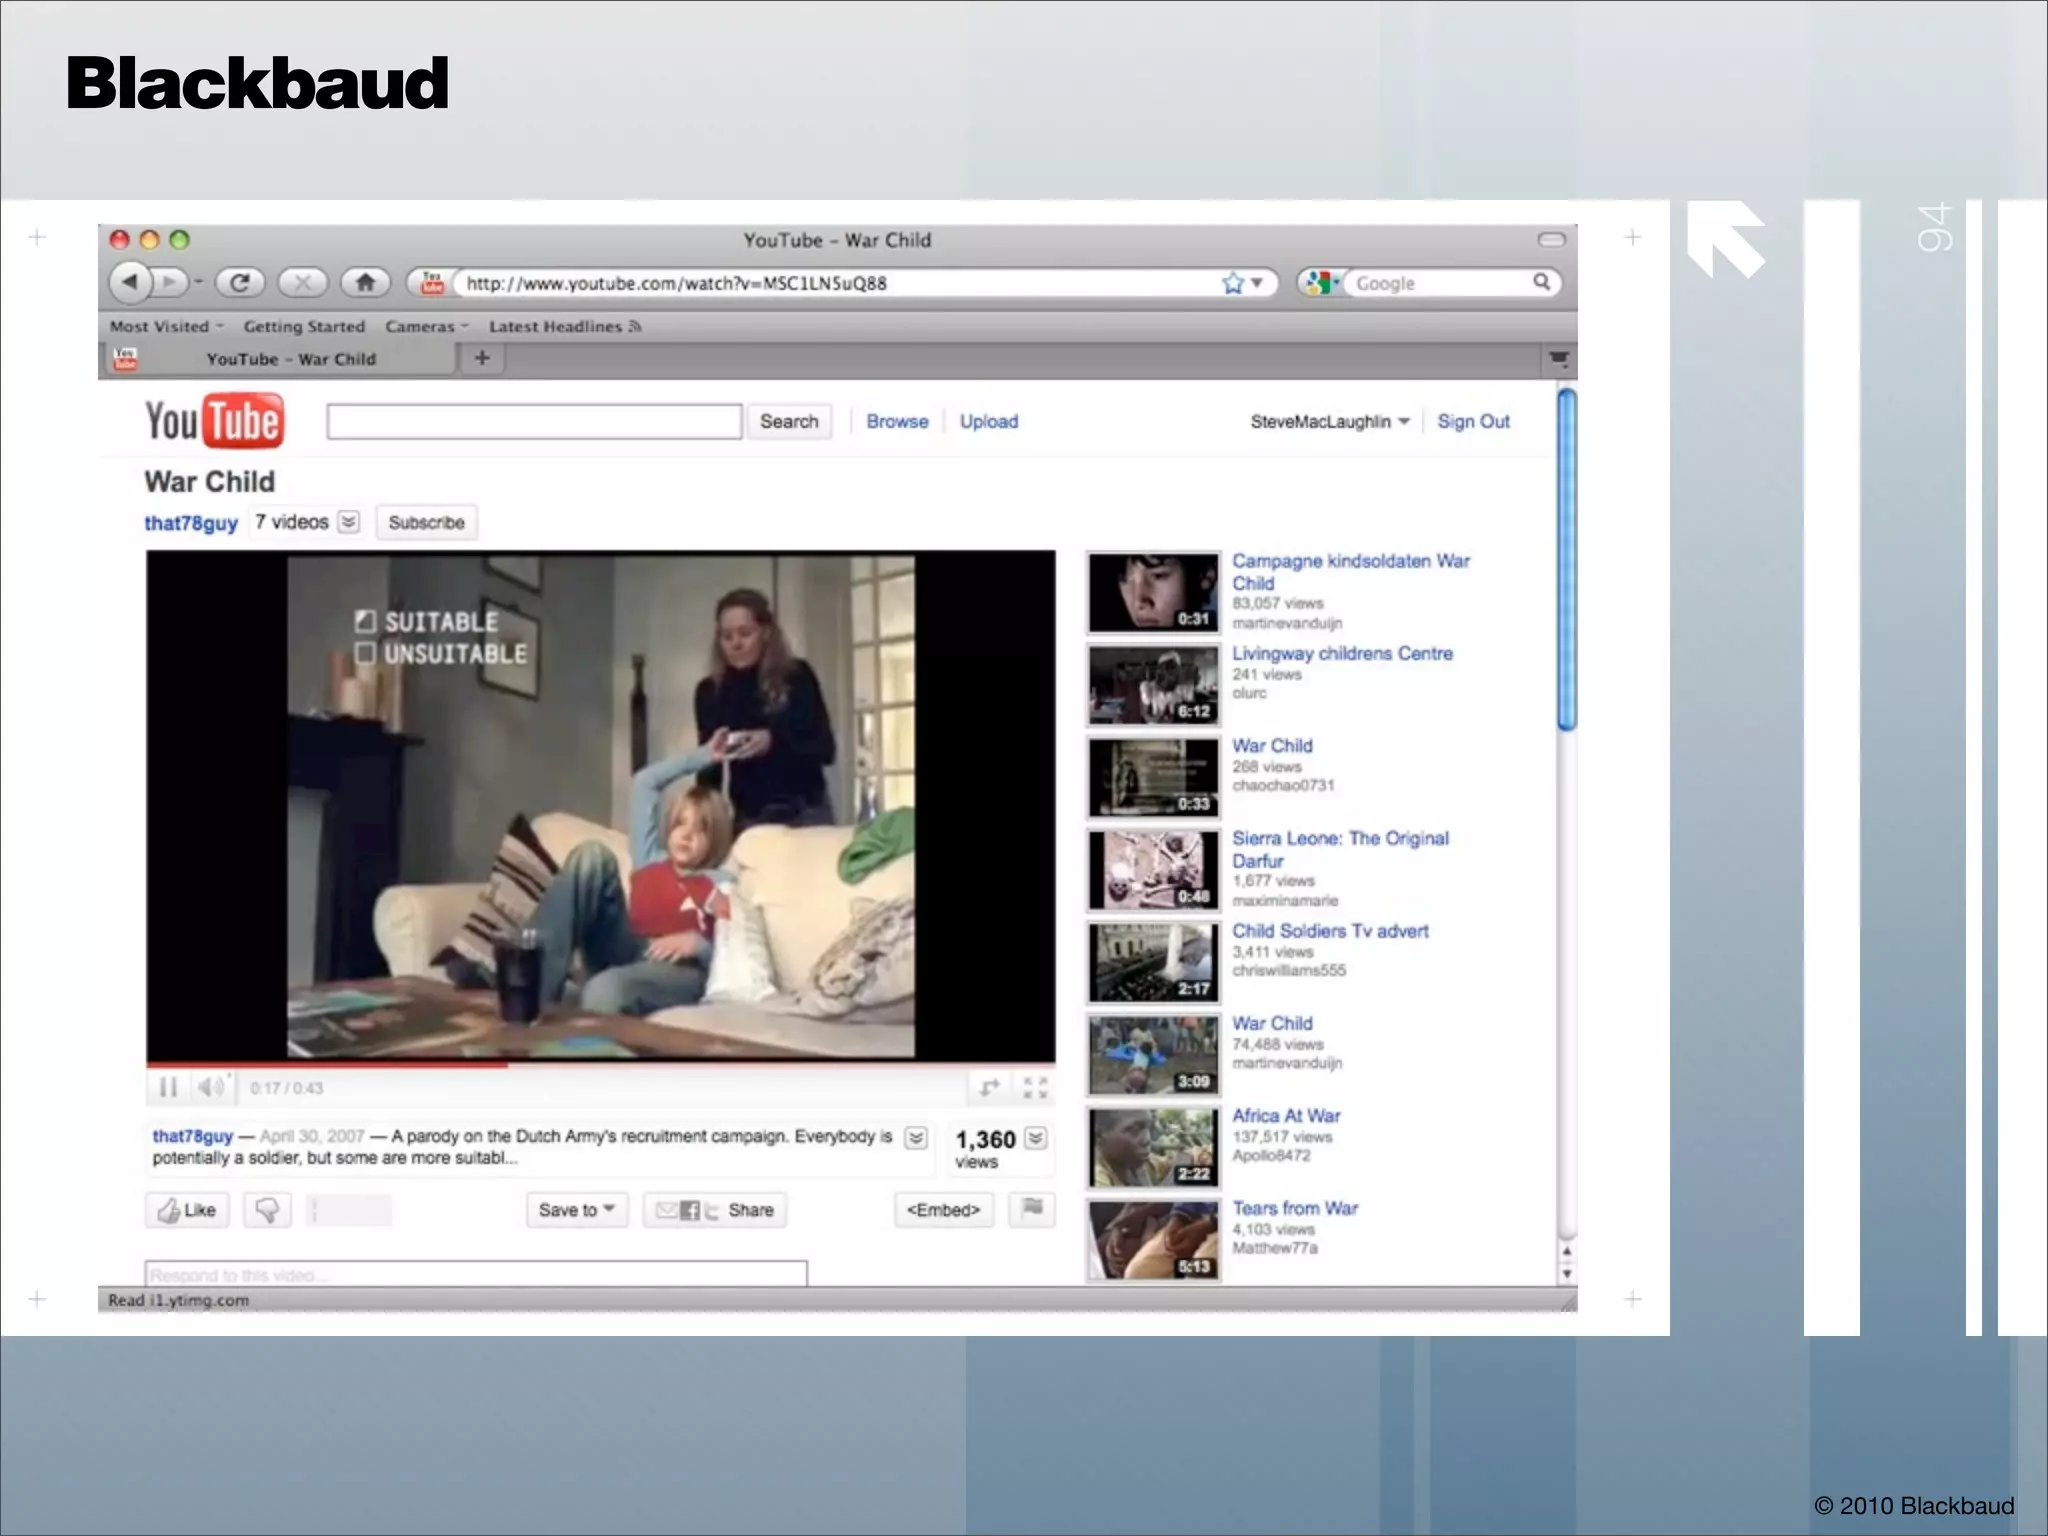
Task: Flag the video with the flag icon
Action: 1032,1209
